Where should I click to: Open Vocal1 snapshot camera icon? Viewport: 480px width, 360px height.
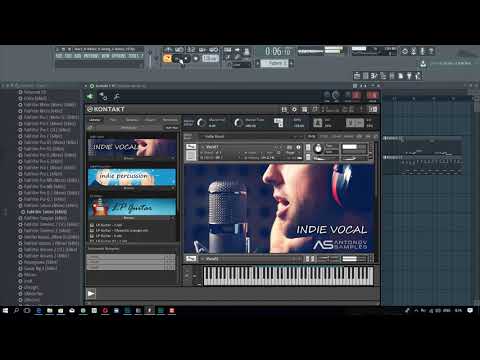(290, 147)
